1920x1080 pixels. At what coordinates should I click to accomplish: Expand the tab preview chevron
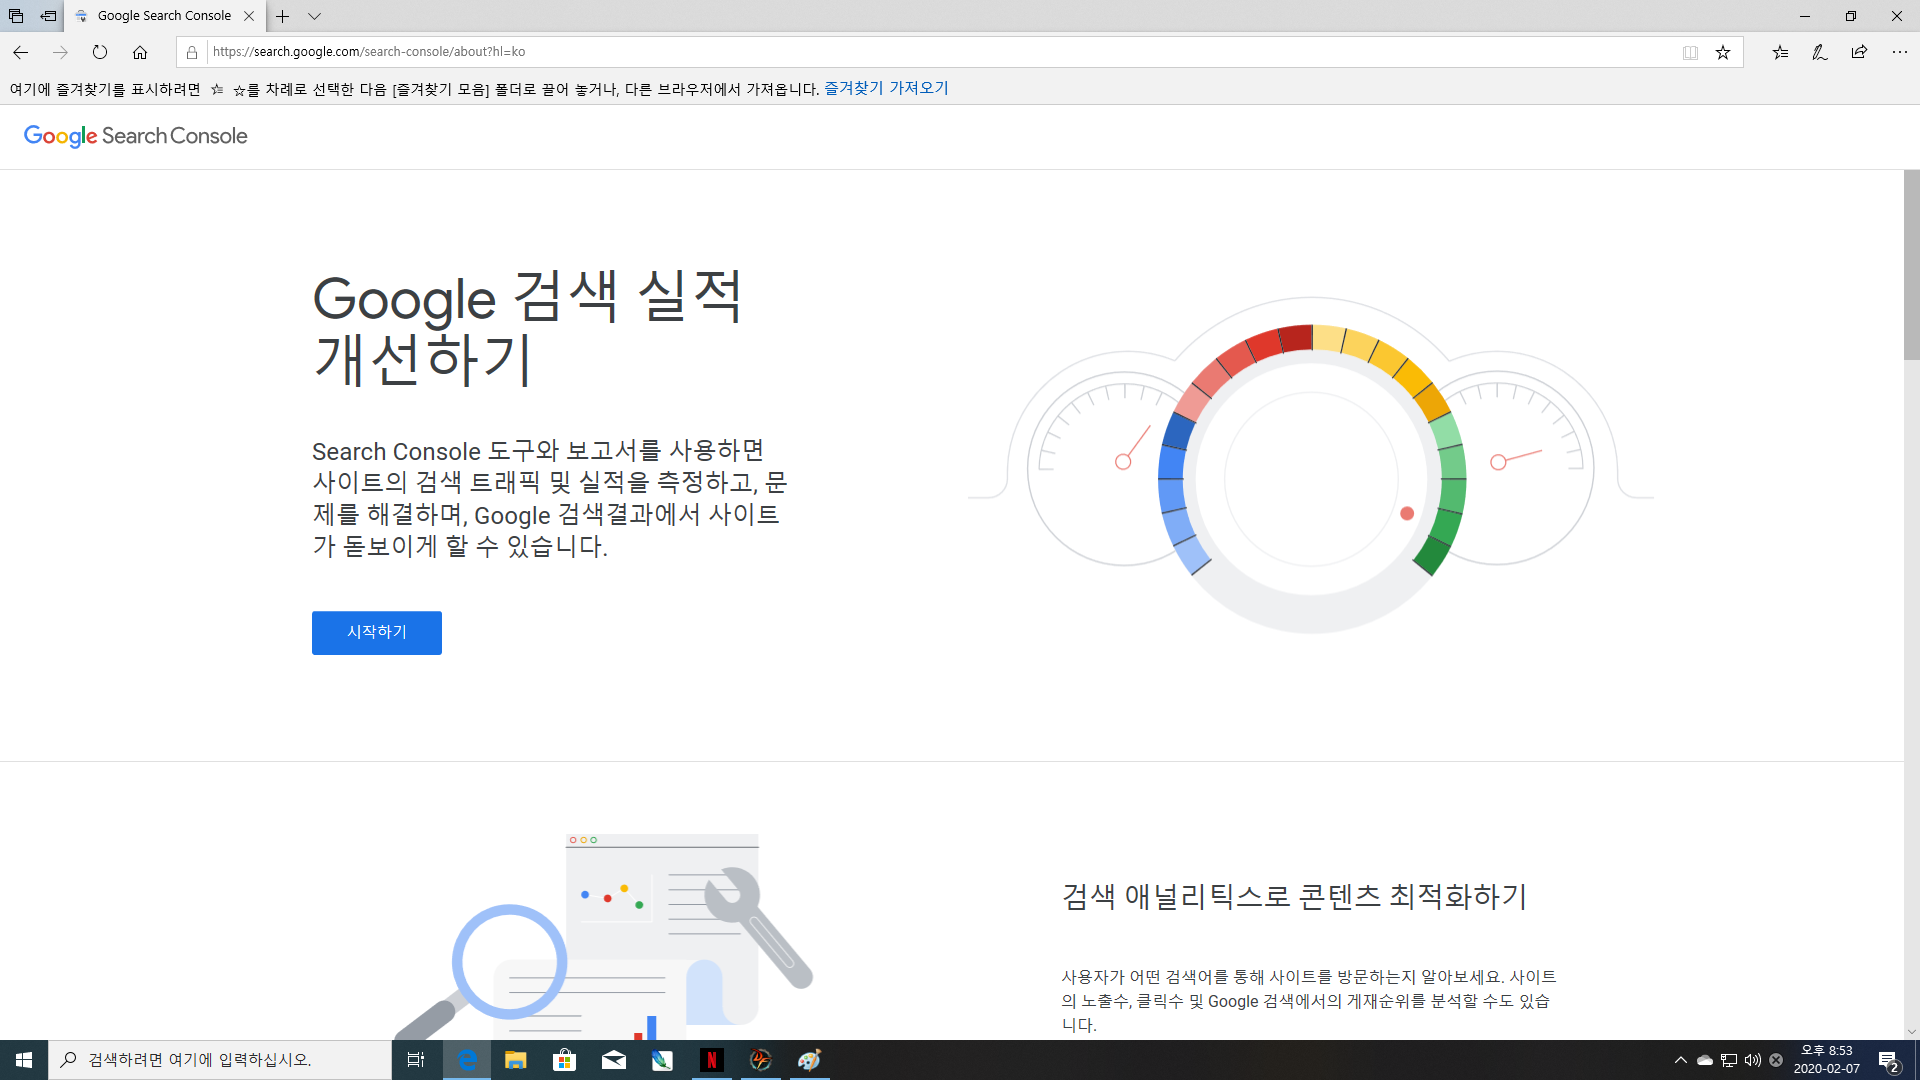(314, 16)
